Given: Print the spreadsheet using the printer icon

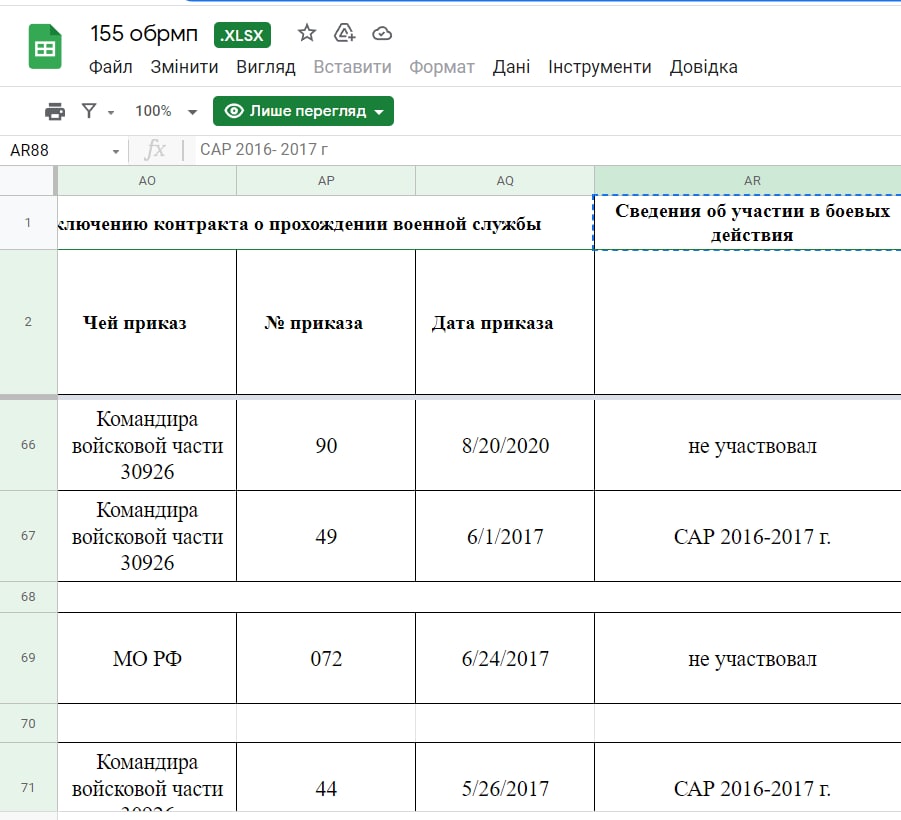Looking at the screenshot, I should pyautogui.click(x=55, y=111).
